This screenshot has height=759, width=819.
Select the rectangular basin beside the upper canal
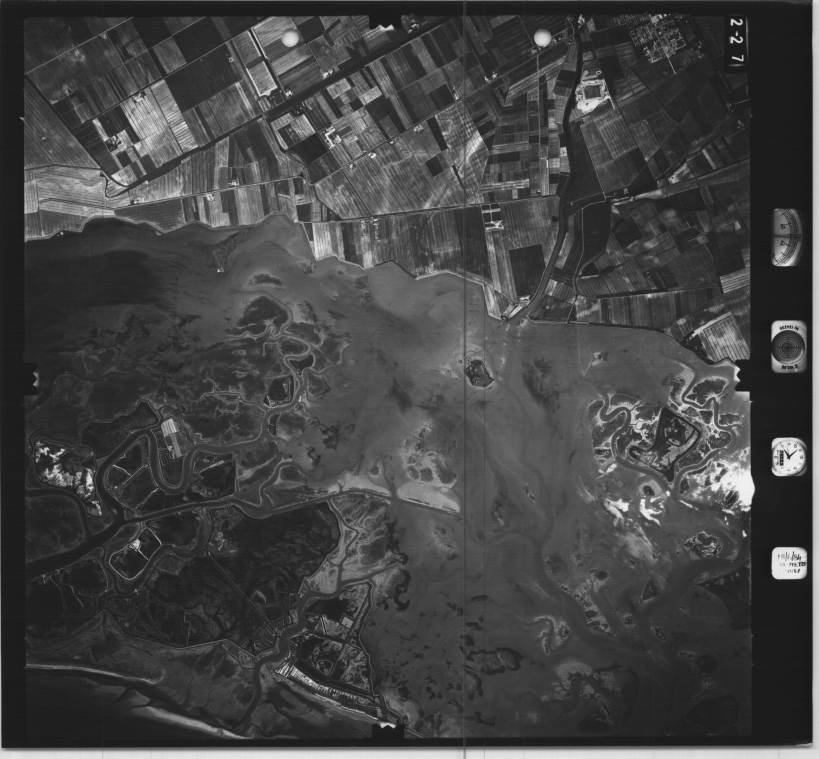[592, 93]
